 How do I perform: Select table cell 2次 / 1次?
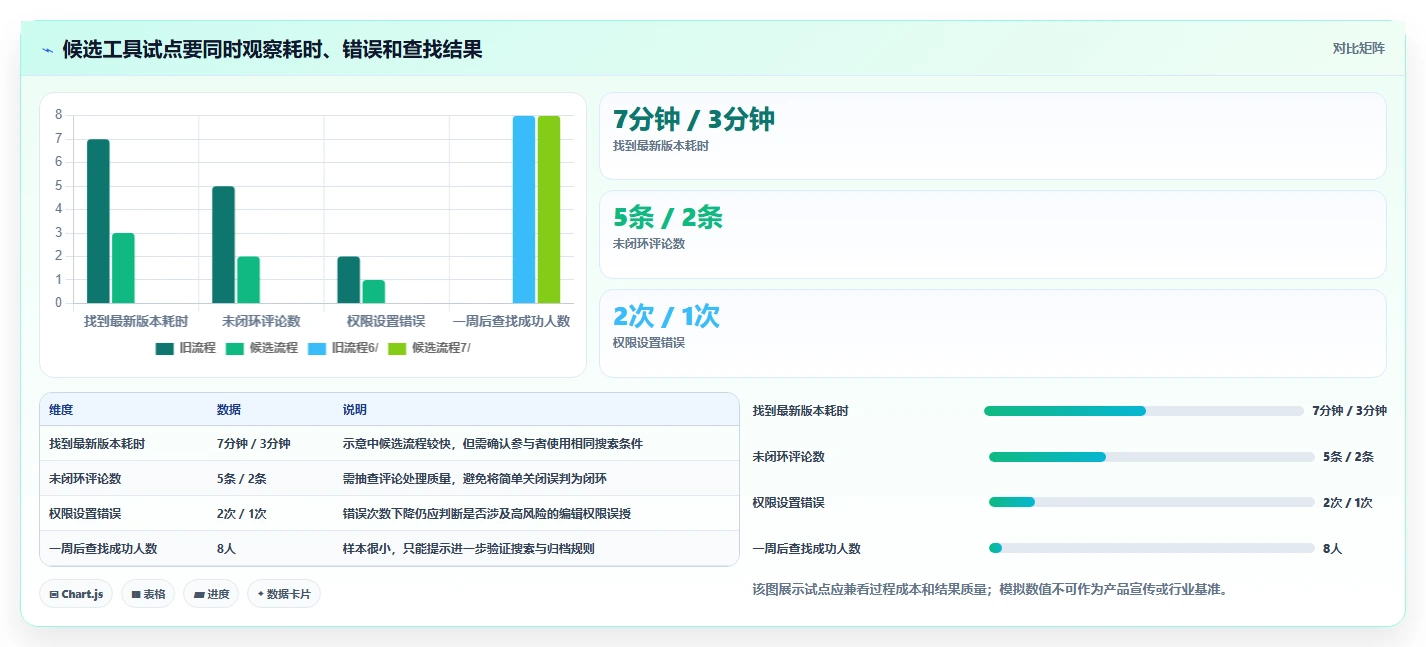click(x=241, y=514)
